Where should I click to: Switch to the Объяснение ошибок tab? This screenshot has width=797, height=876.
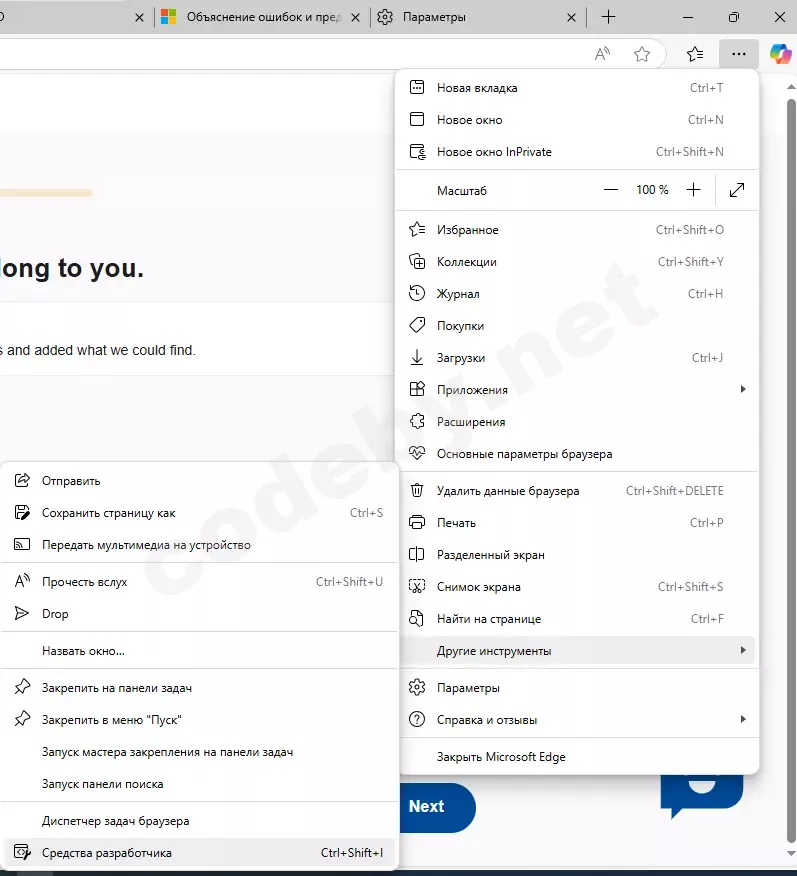point(262,17)
